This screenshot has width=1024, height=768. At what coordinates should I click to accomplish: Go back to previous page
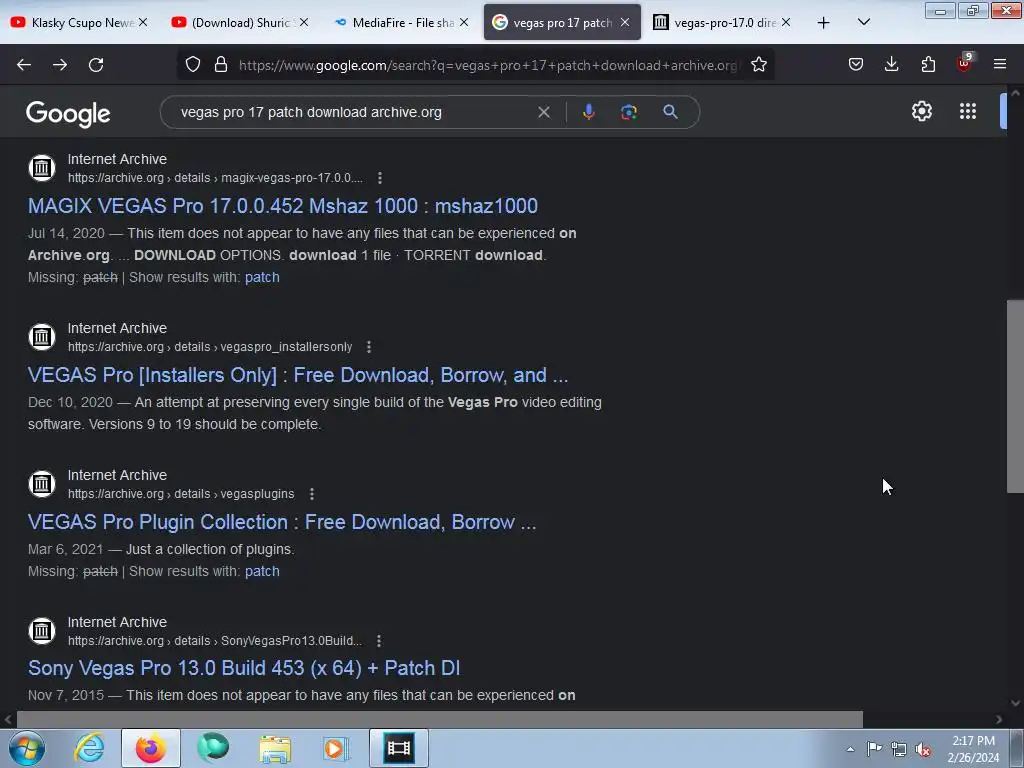click(x=24, y=65)
